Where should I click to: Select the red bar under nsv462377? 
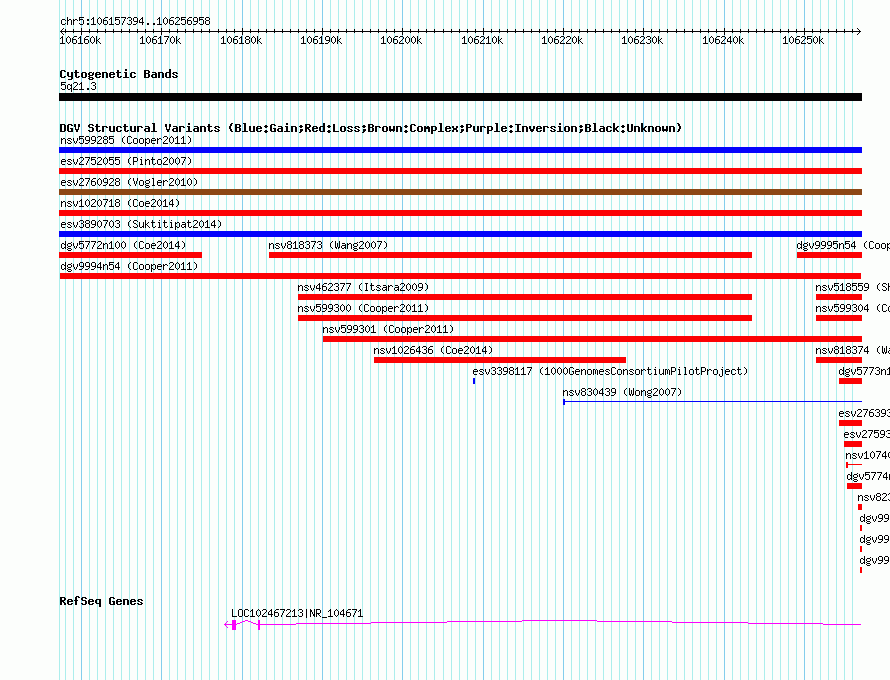525,297
